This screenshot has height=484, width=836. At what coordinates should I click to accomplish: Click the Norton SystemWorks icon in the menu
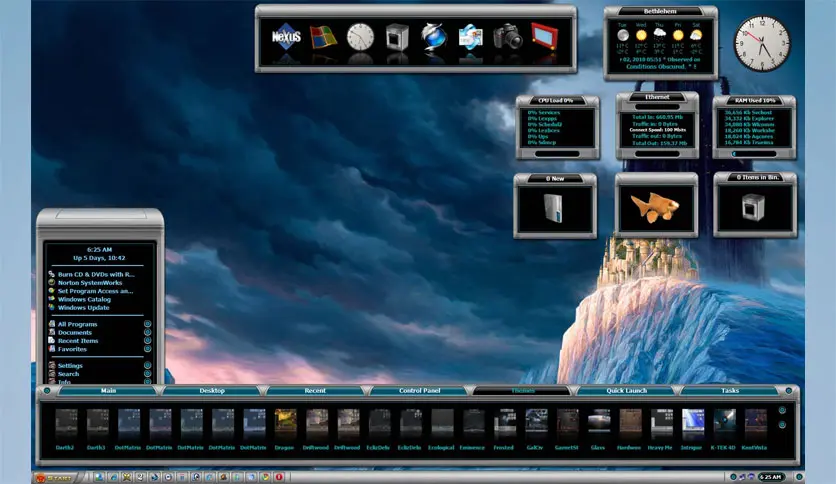52,283
